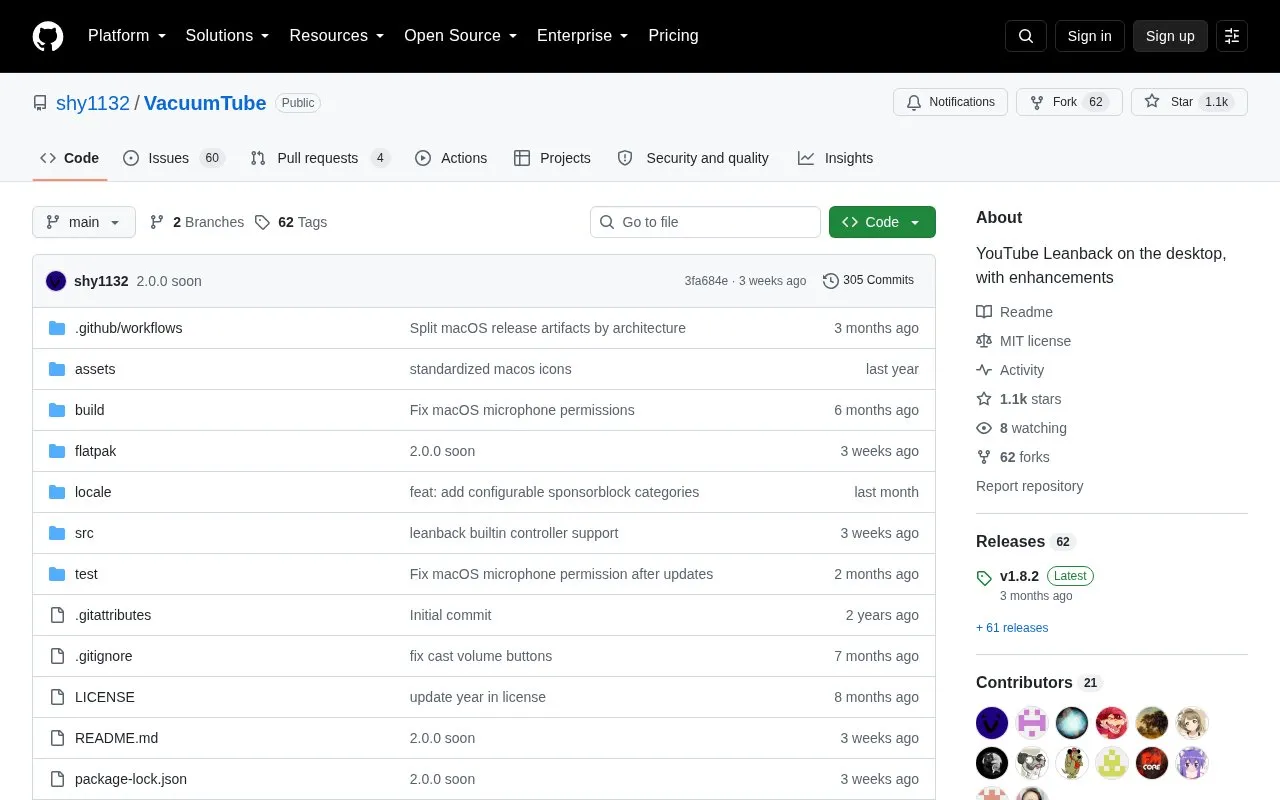Open the + 61 releases link

(x=1012, y=628)
